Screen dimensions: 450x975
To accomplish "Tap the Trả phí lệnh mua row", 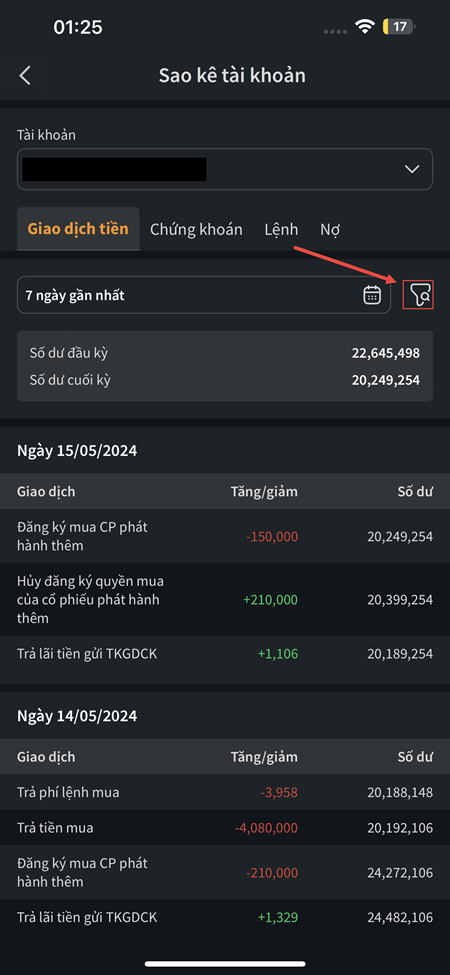I will click(225, 792).
